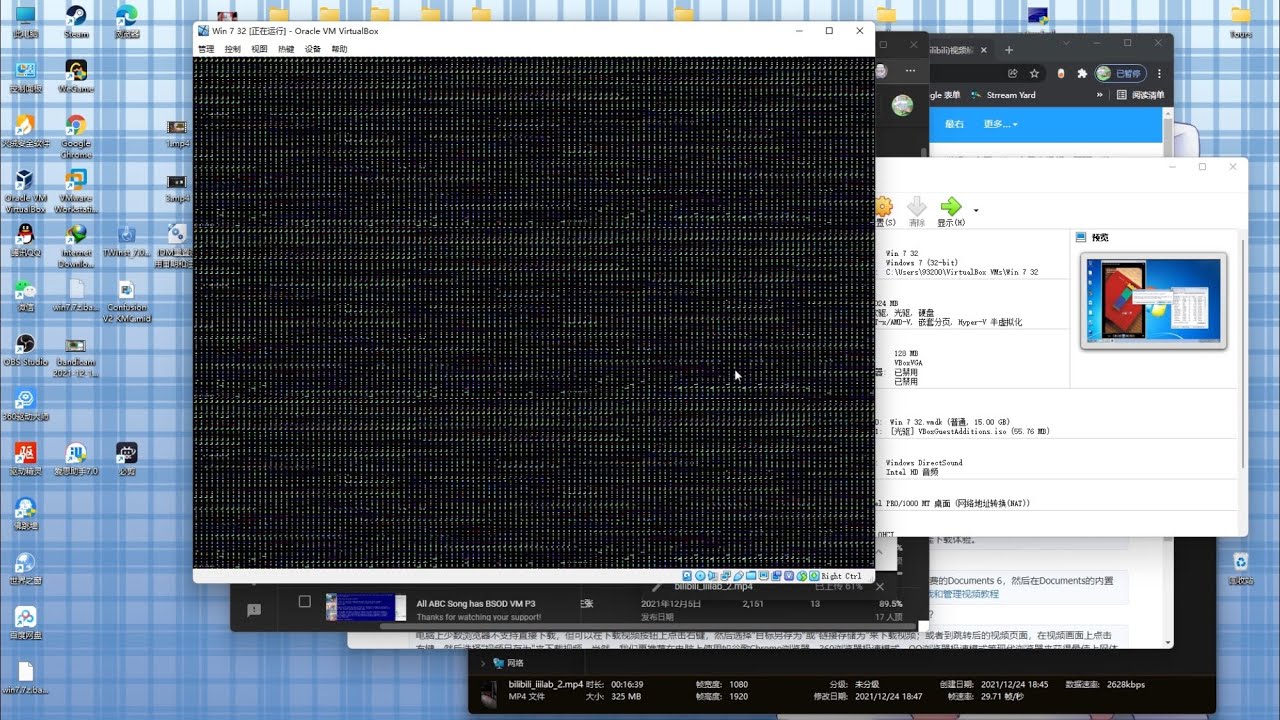Screen dimensions: 1280x720
Task: Expand the dropdown arrow next to 显示
Action: [976, 210]
